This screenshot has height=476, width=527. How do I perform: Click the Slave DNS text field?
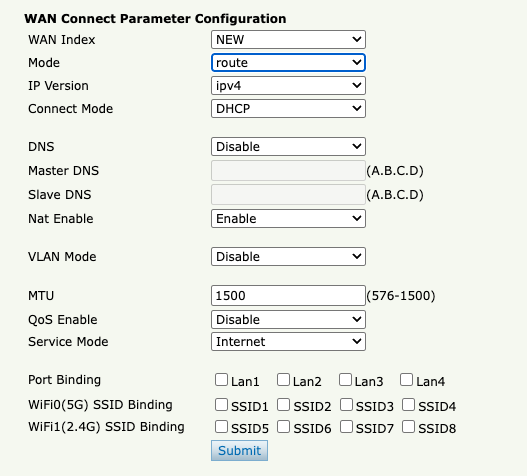point(288,194)
